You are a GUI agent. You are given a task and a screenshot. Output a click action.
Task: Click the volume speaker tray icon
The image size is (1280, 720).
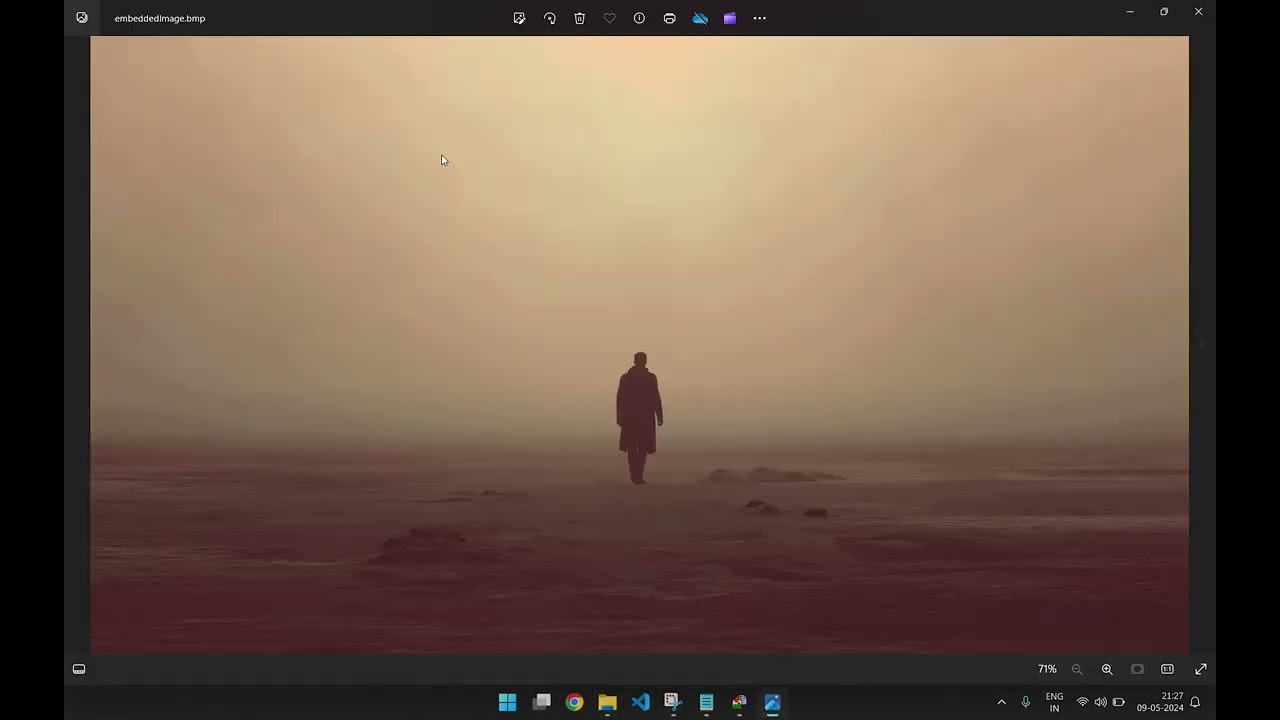click(x=1100, y=702)
